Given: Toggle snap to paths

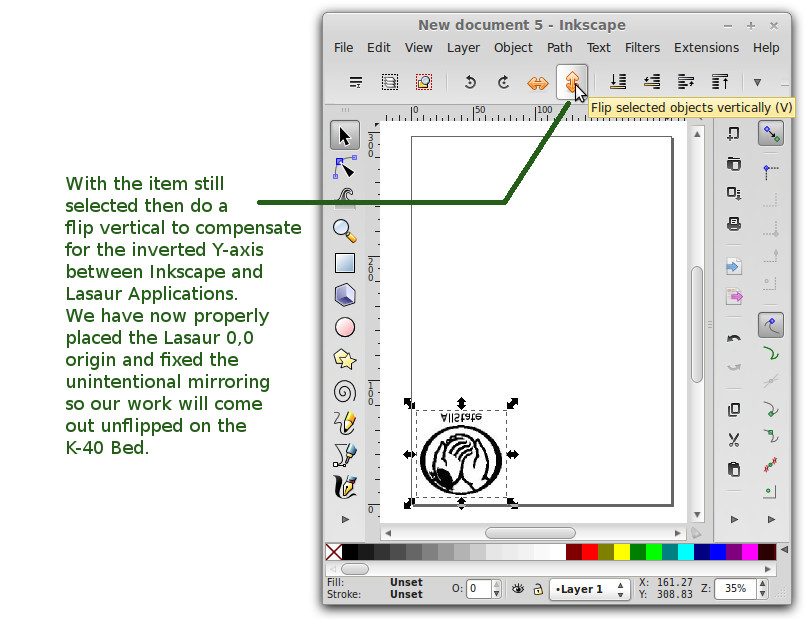Looking at the screenshot, I should [771, 353].
